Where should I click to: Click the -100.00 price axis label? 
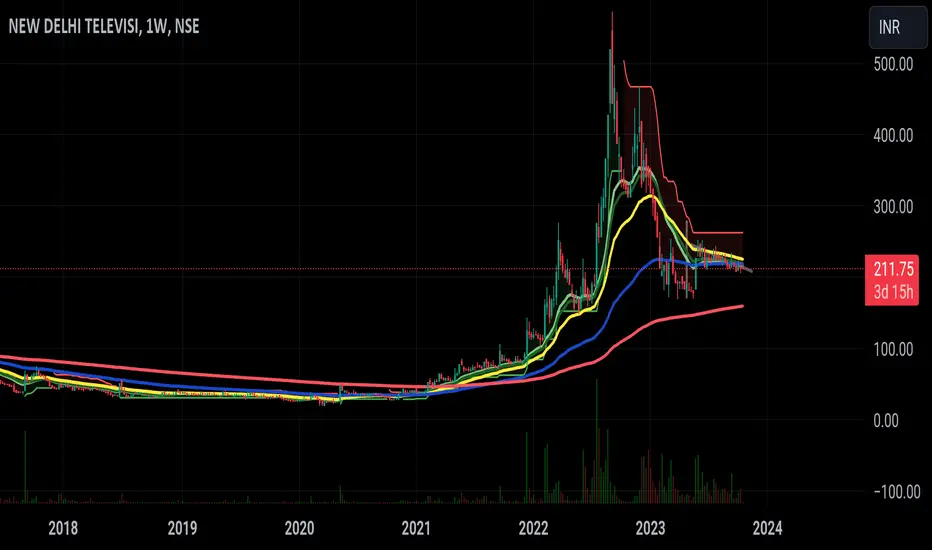(x=897, y=492)
